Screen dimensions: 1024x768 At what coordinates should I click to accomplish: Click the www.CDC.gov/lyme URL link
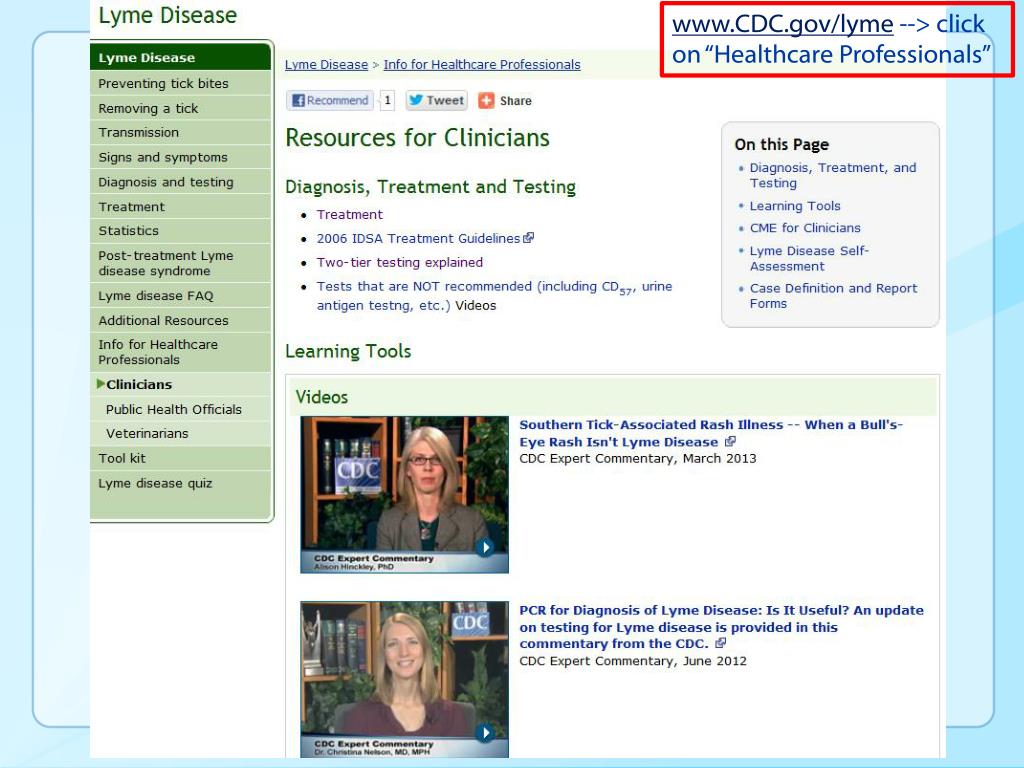pyautogui.click(x=782, y=24)
